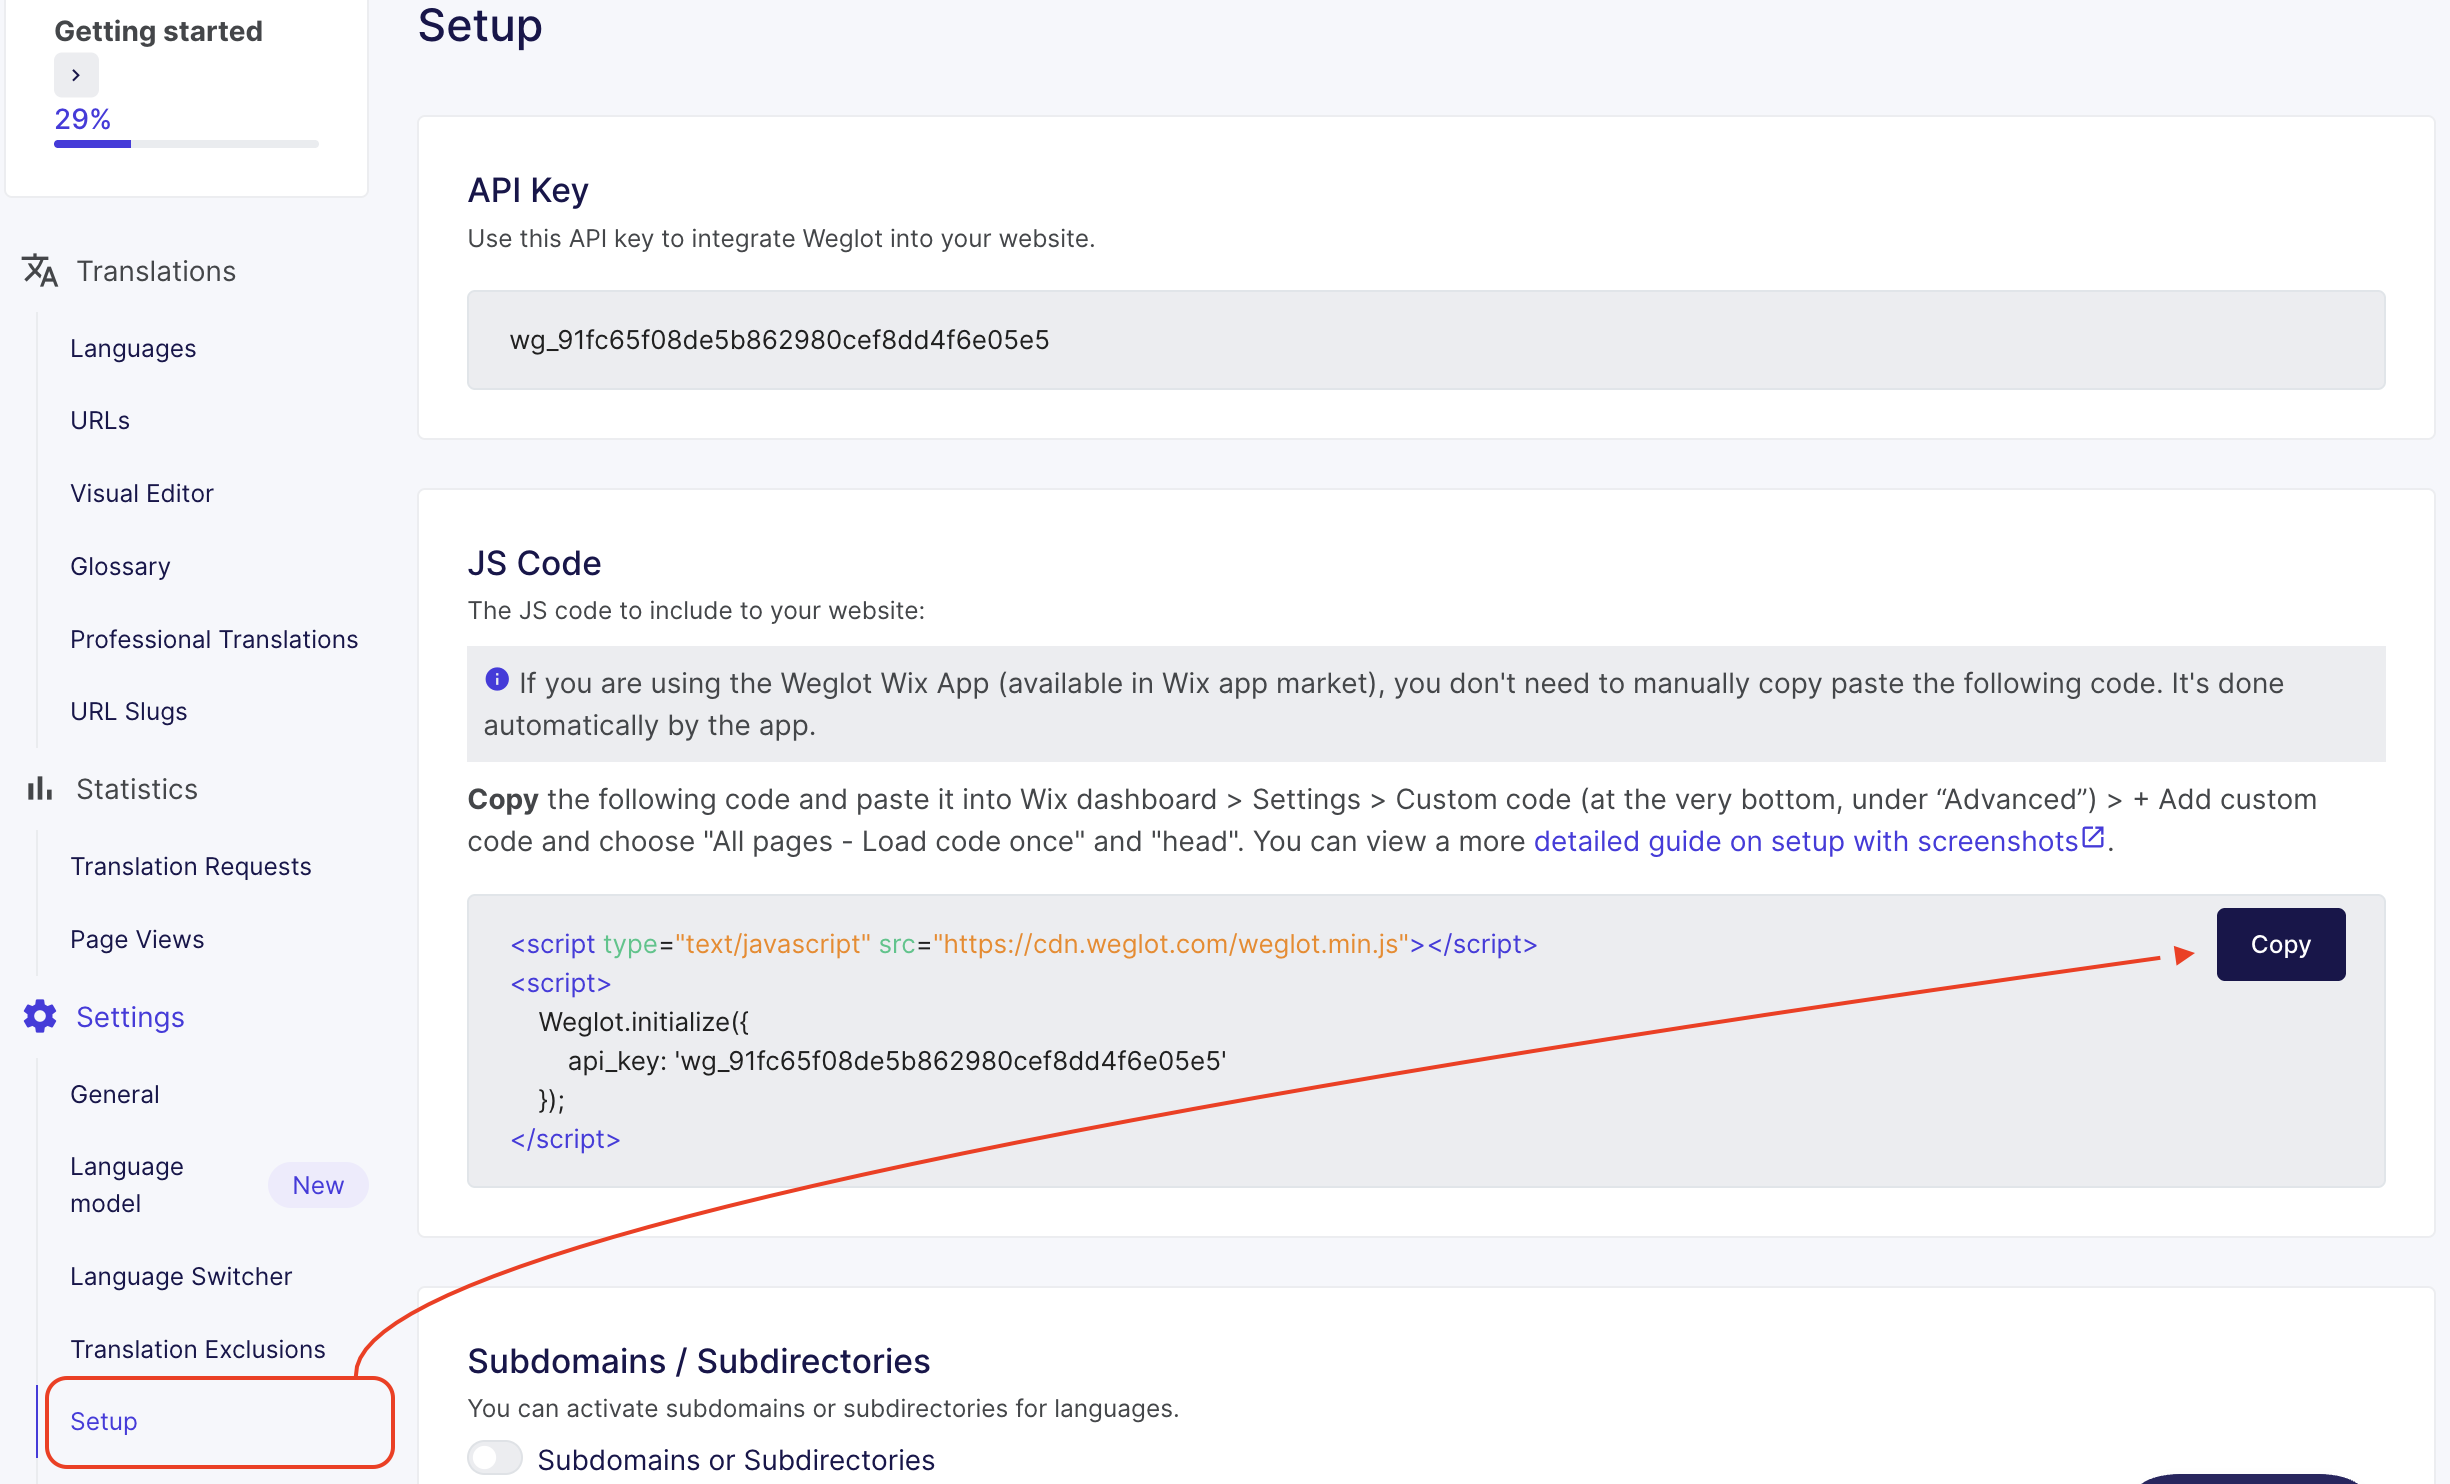Click the Statistics bar chart icon

coord(40,789)
